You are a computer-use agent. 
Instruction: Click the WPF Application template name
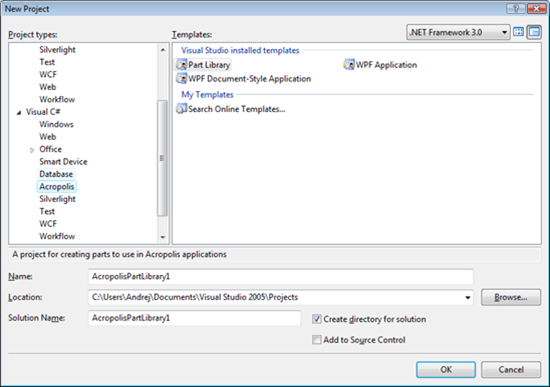pyautogui.click(x=386, y=65)
